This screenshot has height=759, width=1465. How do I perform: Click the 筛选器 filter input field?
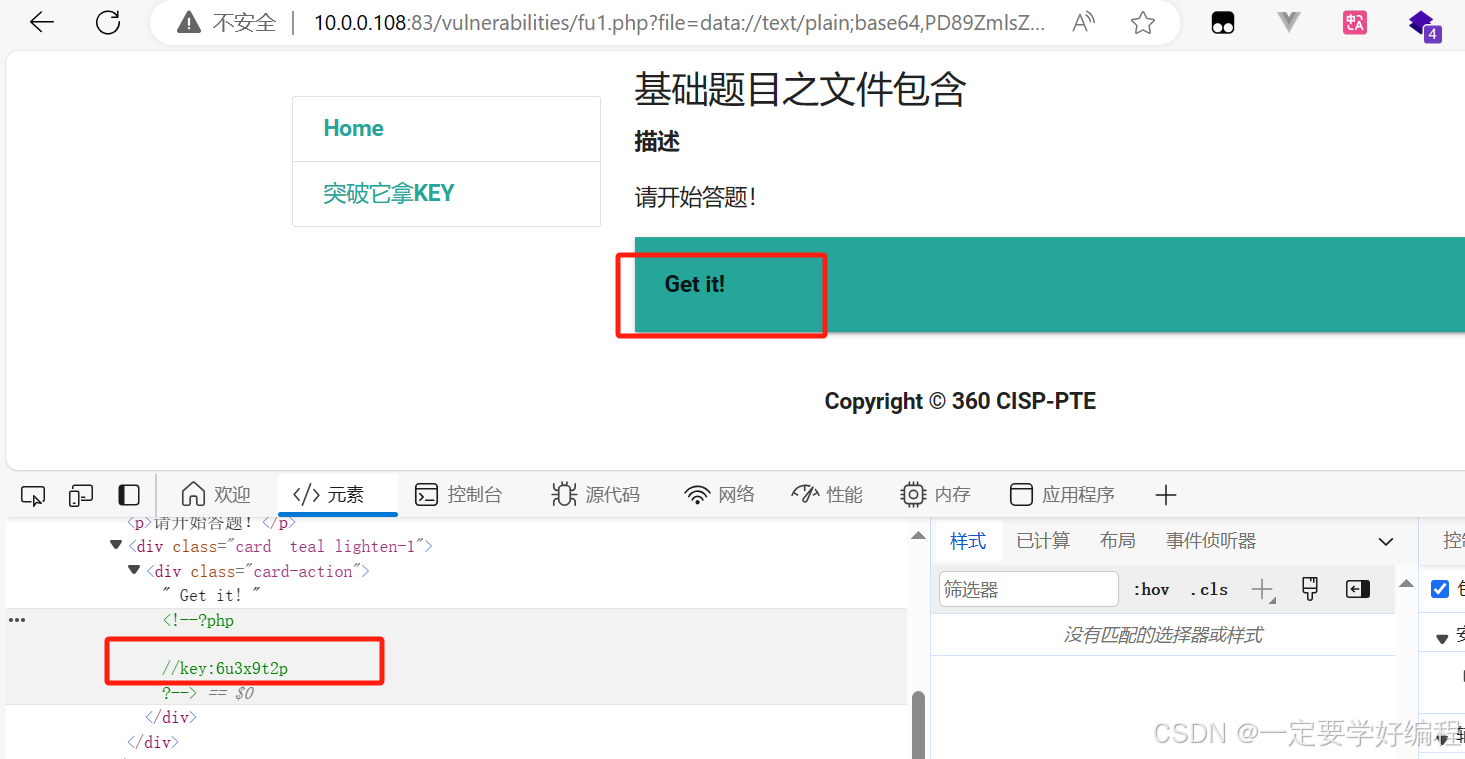tap(1028, 589)
